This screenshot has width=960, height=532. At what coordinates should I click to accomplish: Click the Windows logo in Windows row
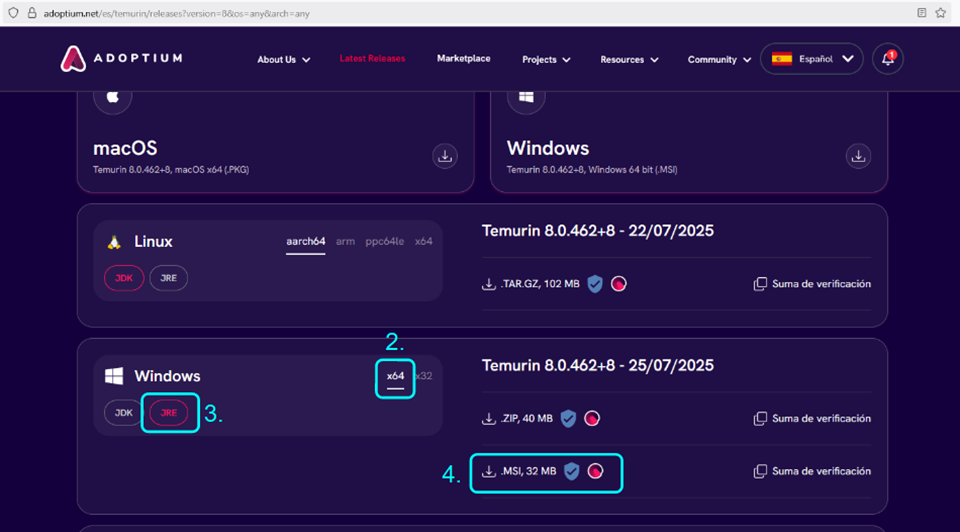click(114, 376)
